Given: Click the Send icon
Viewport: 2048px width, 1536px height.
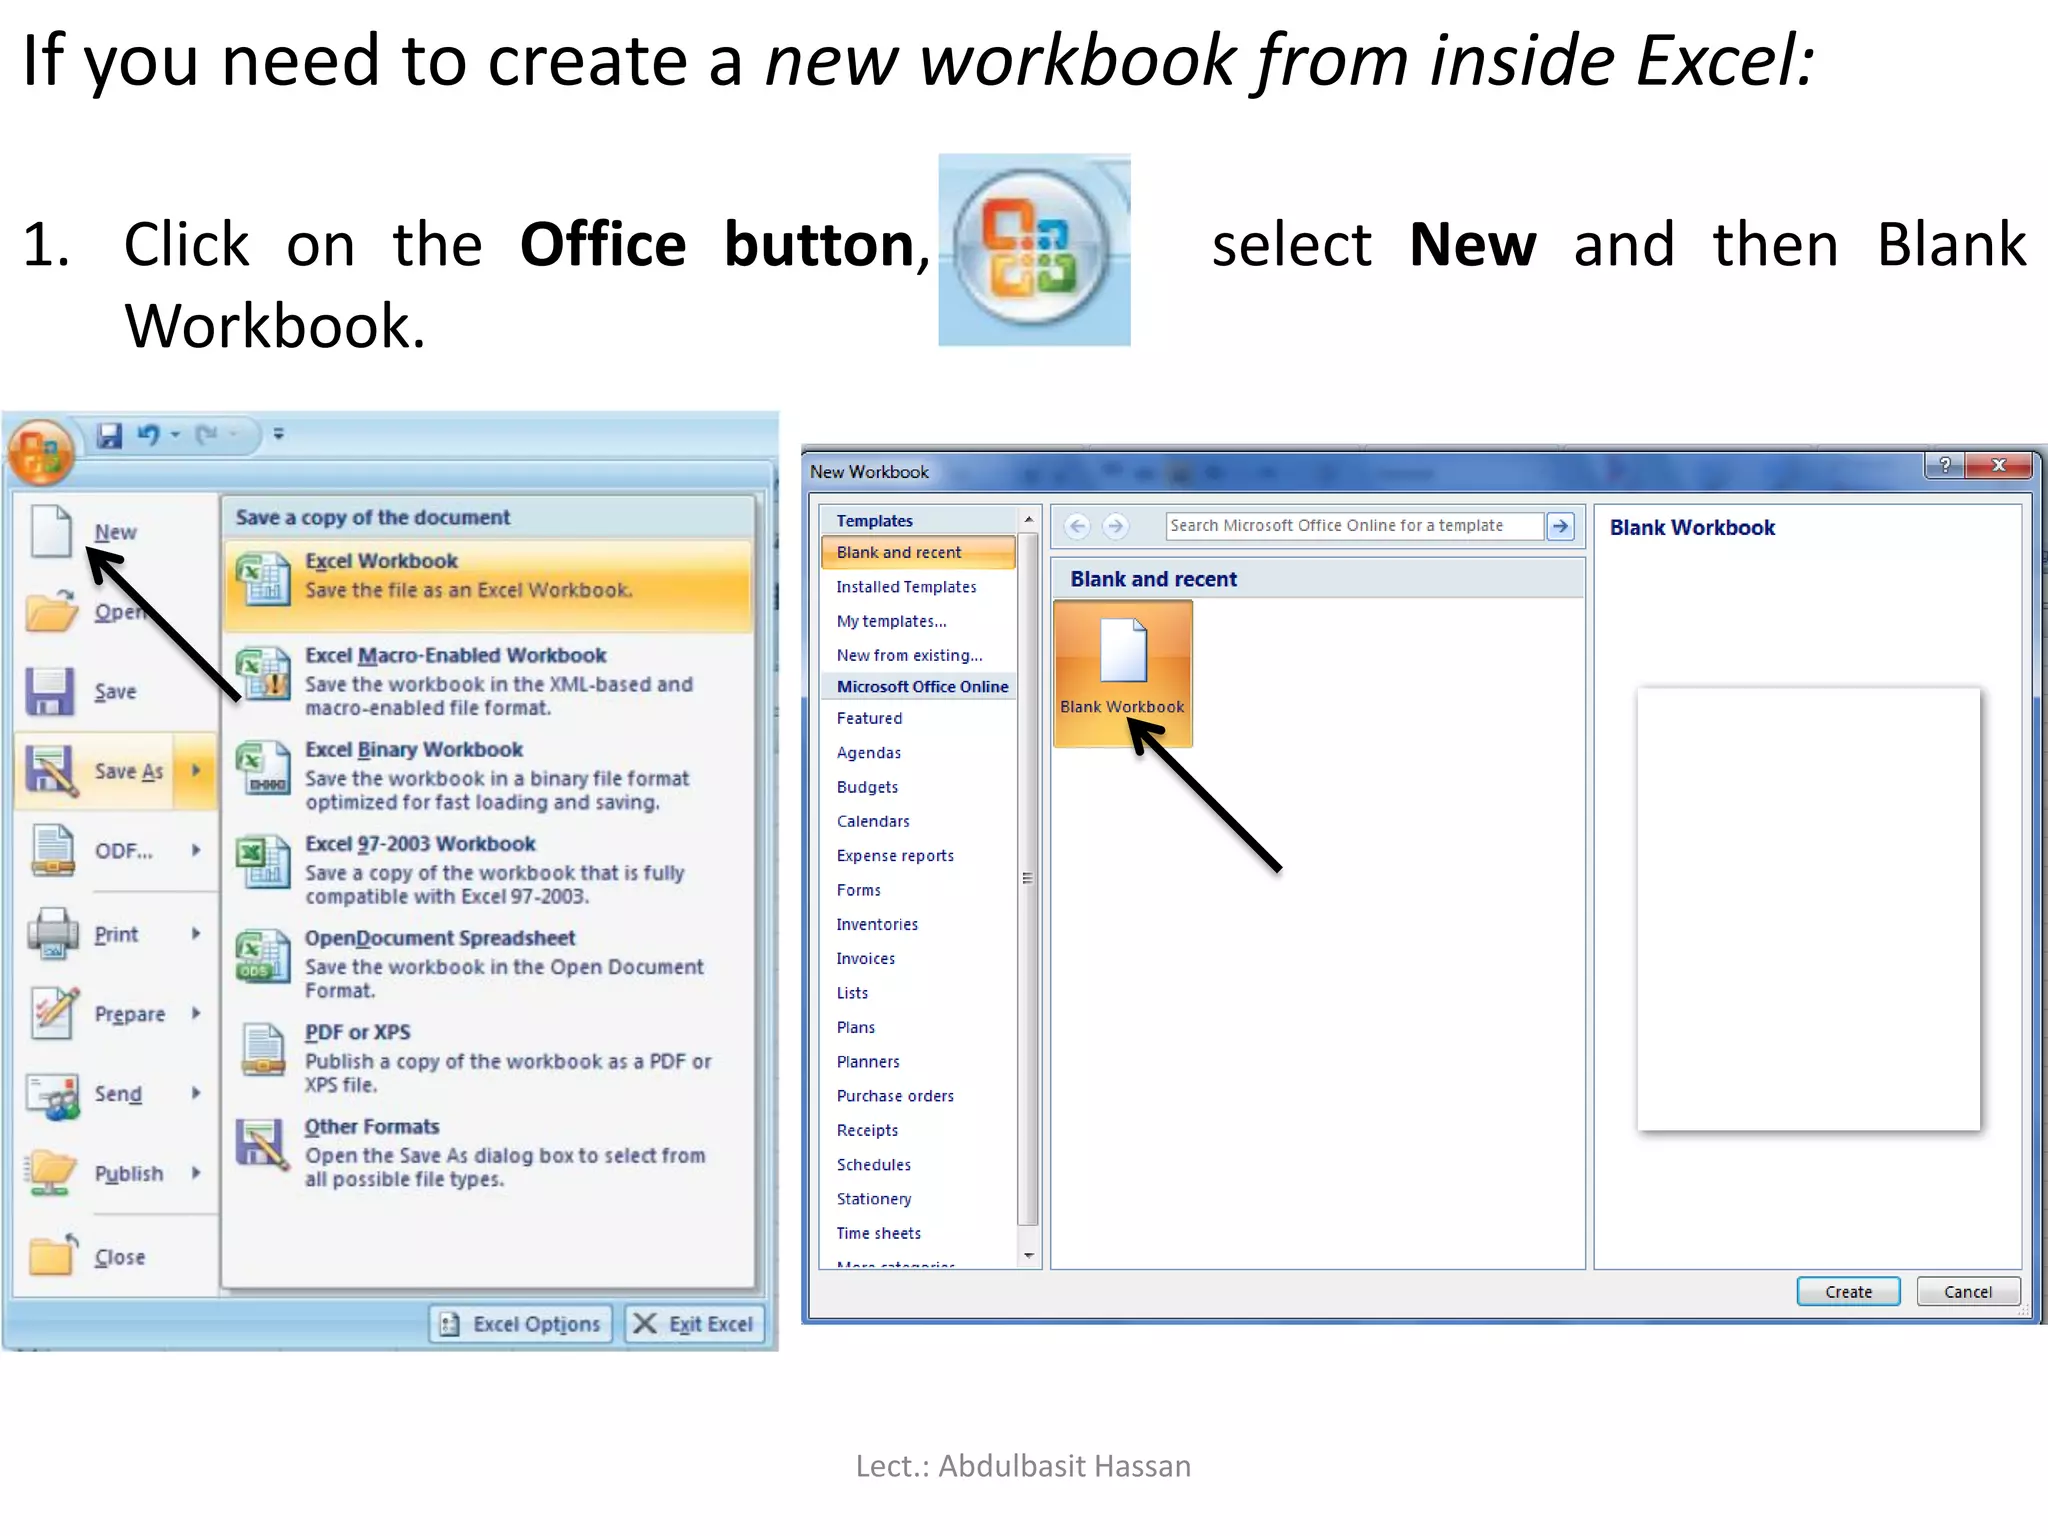Looking at the screenshot, I should coord(53,1095).
